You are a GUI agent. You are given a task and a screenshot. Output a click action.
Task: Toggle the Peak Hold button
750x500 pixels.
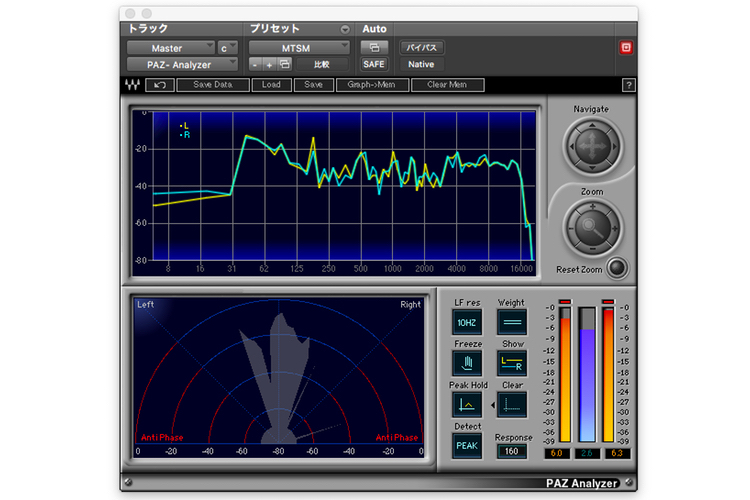pyautogui.click(x=467, y=405)
